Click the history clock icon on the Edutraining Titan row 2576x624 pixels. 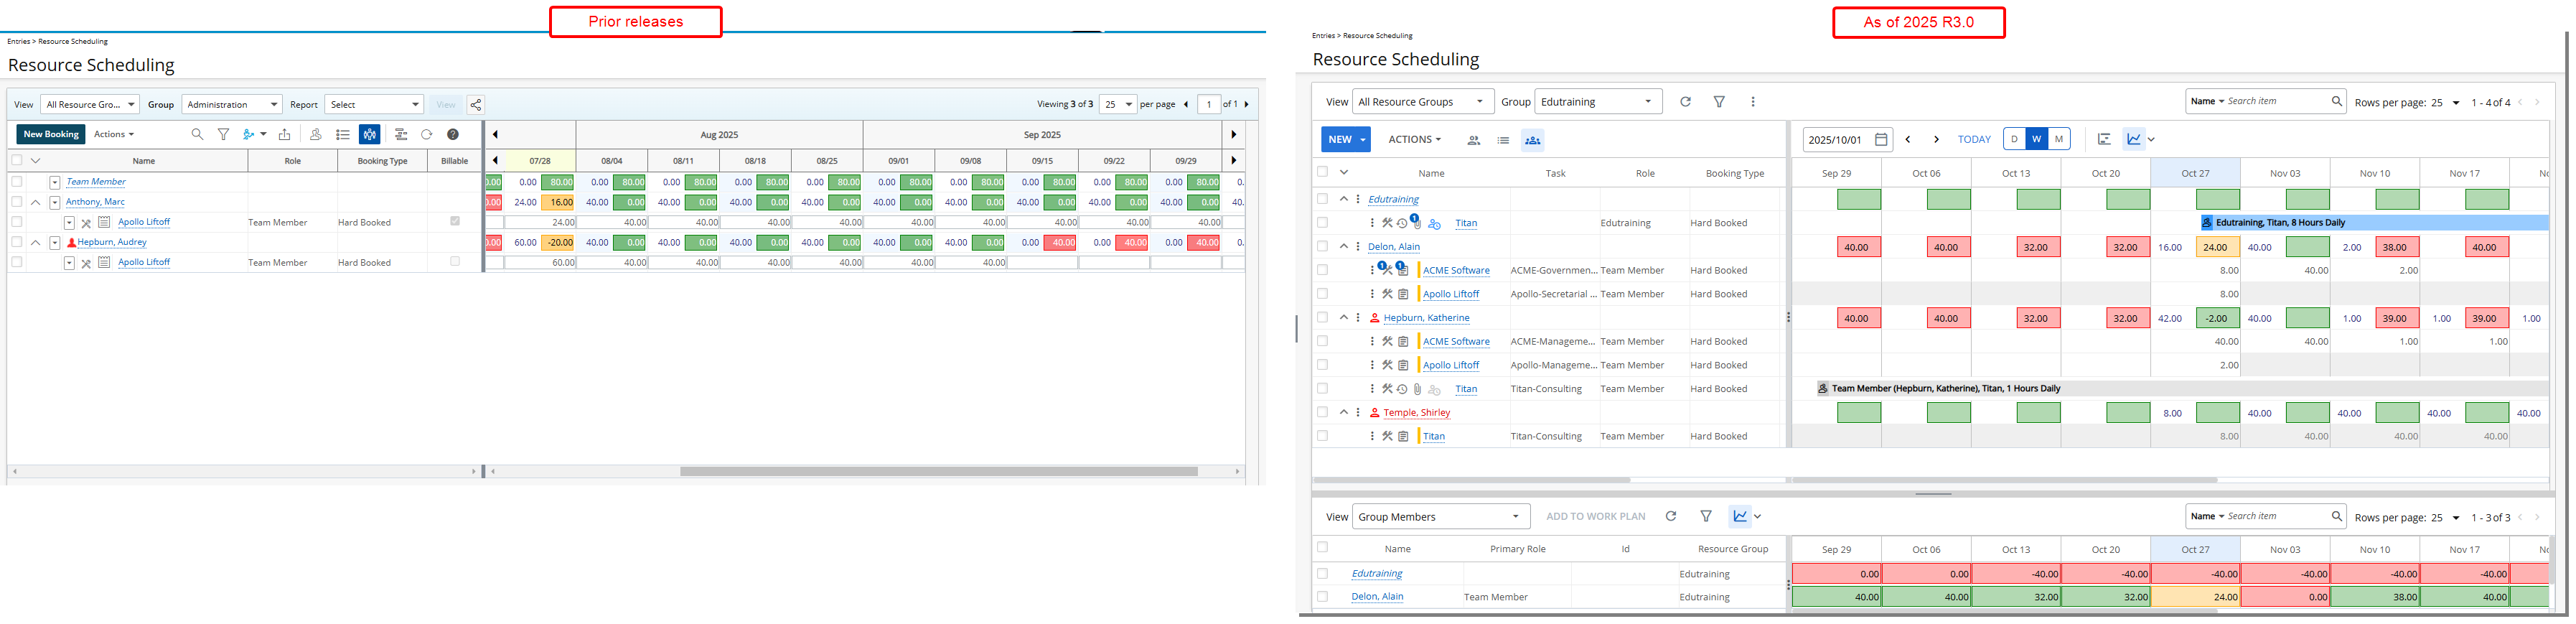point(1402,223)
